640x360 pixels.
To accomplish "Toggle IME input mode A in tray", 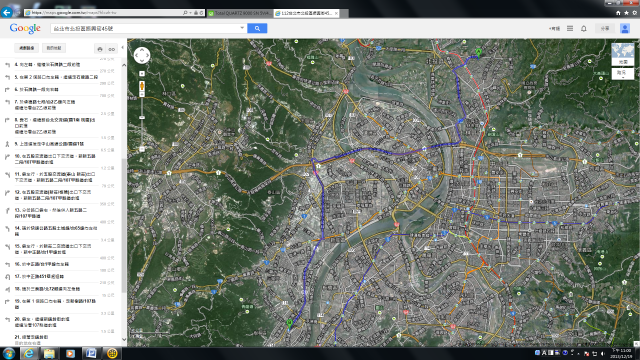I will pyautogui.click(x=544, y=353).
